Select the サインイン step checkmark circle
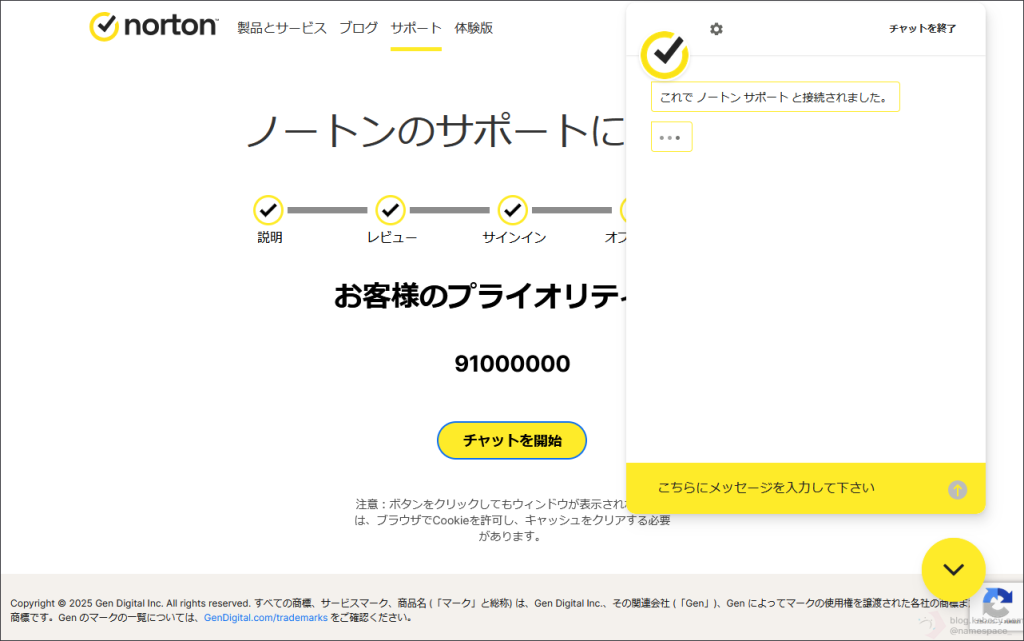The width and height of the screenshot is (1024, 641). (512, 210)
